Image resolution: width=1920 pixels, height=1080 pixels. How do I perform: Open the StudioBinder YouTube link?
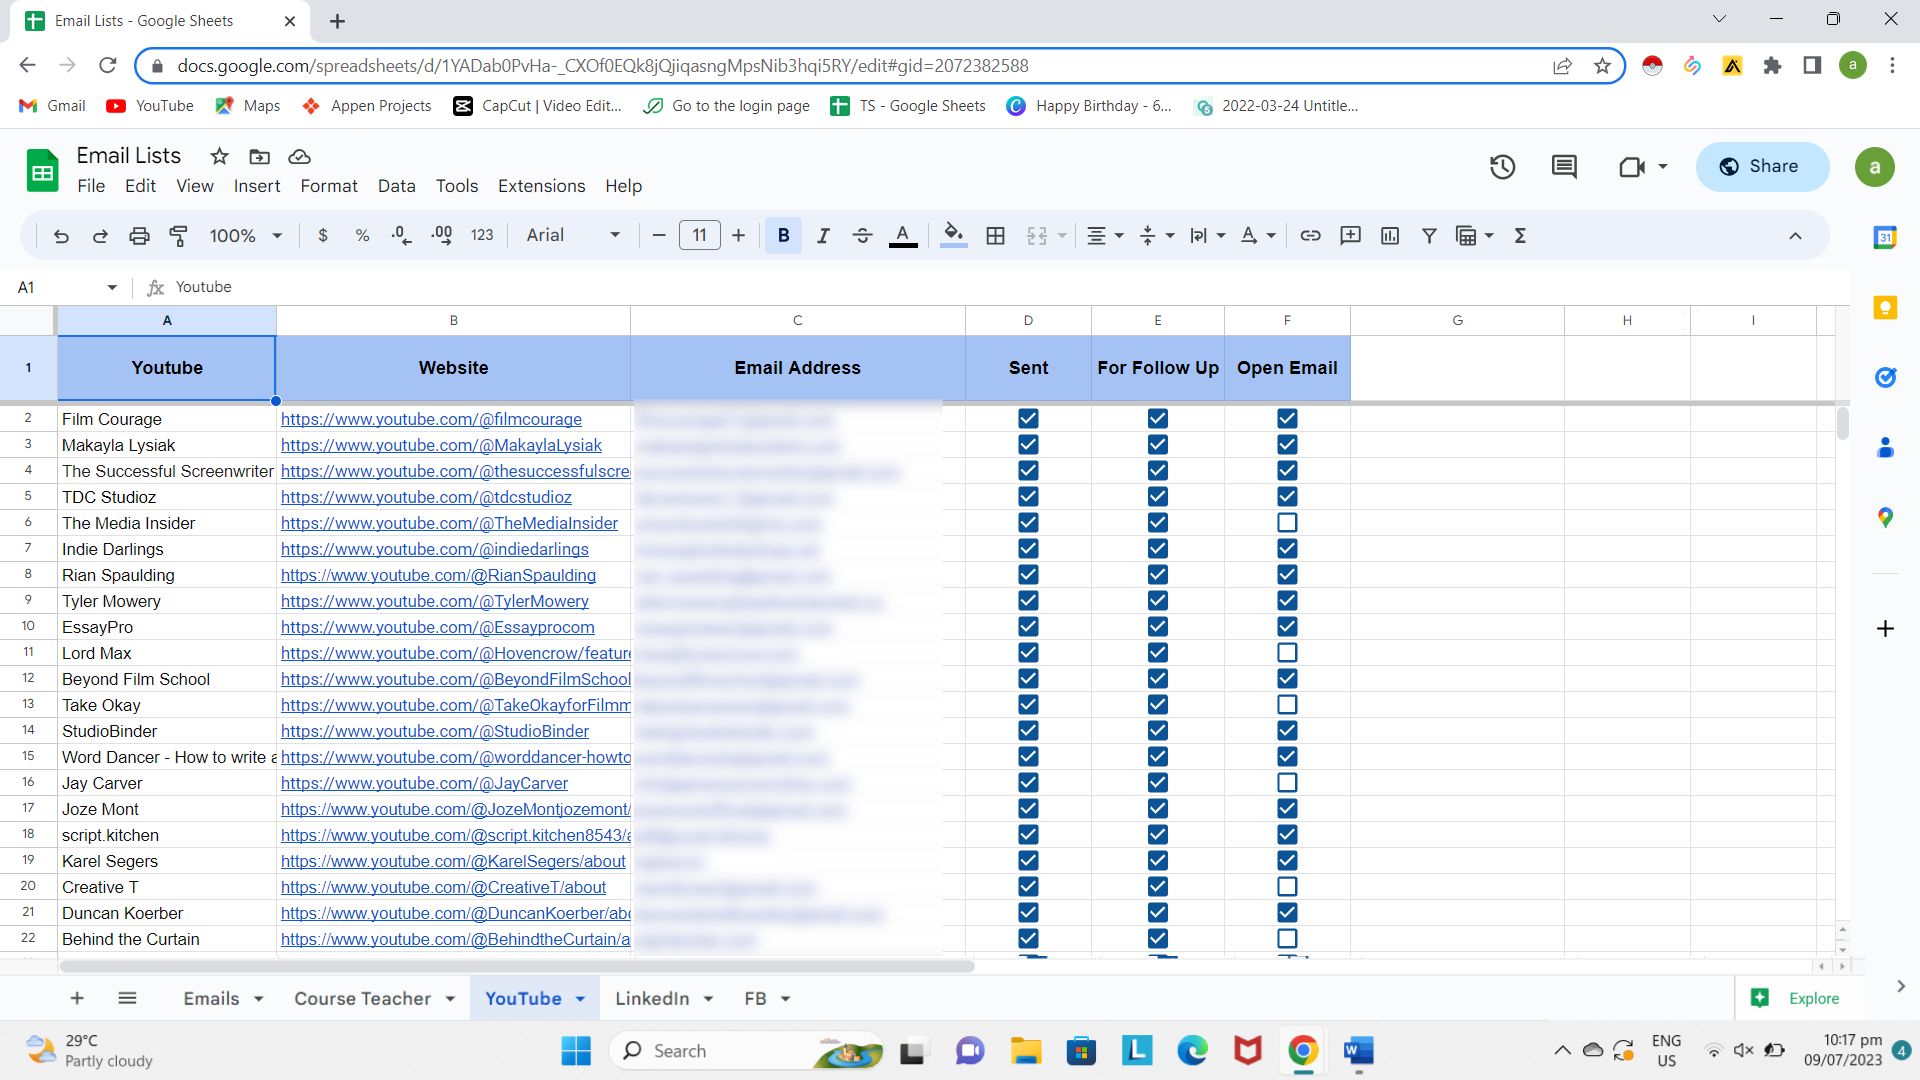[434, 731]
